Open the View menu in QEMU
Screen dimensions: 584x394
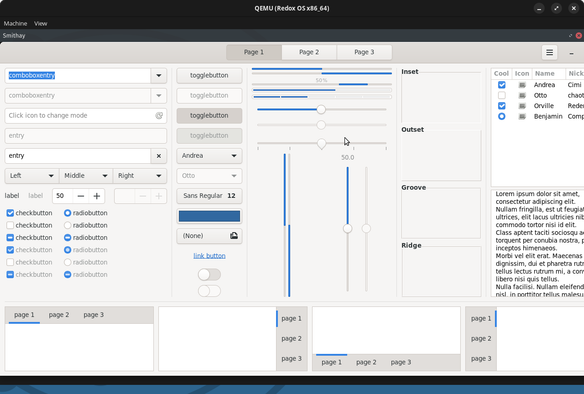[41, 23]
